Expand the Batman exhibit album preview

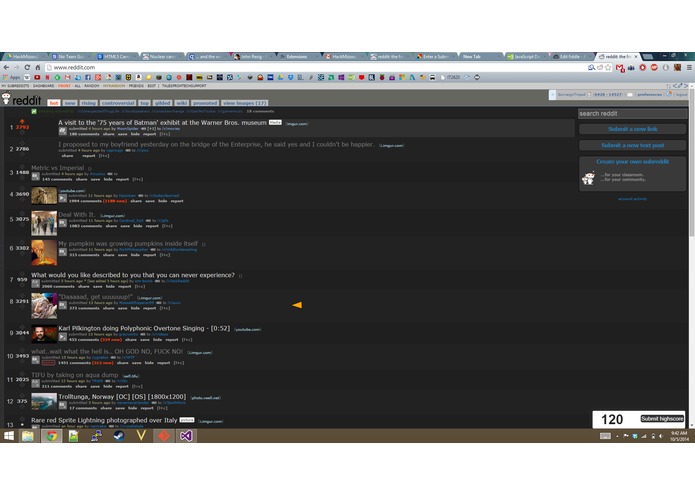click(63, 131)
